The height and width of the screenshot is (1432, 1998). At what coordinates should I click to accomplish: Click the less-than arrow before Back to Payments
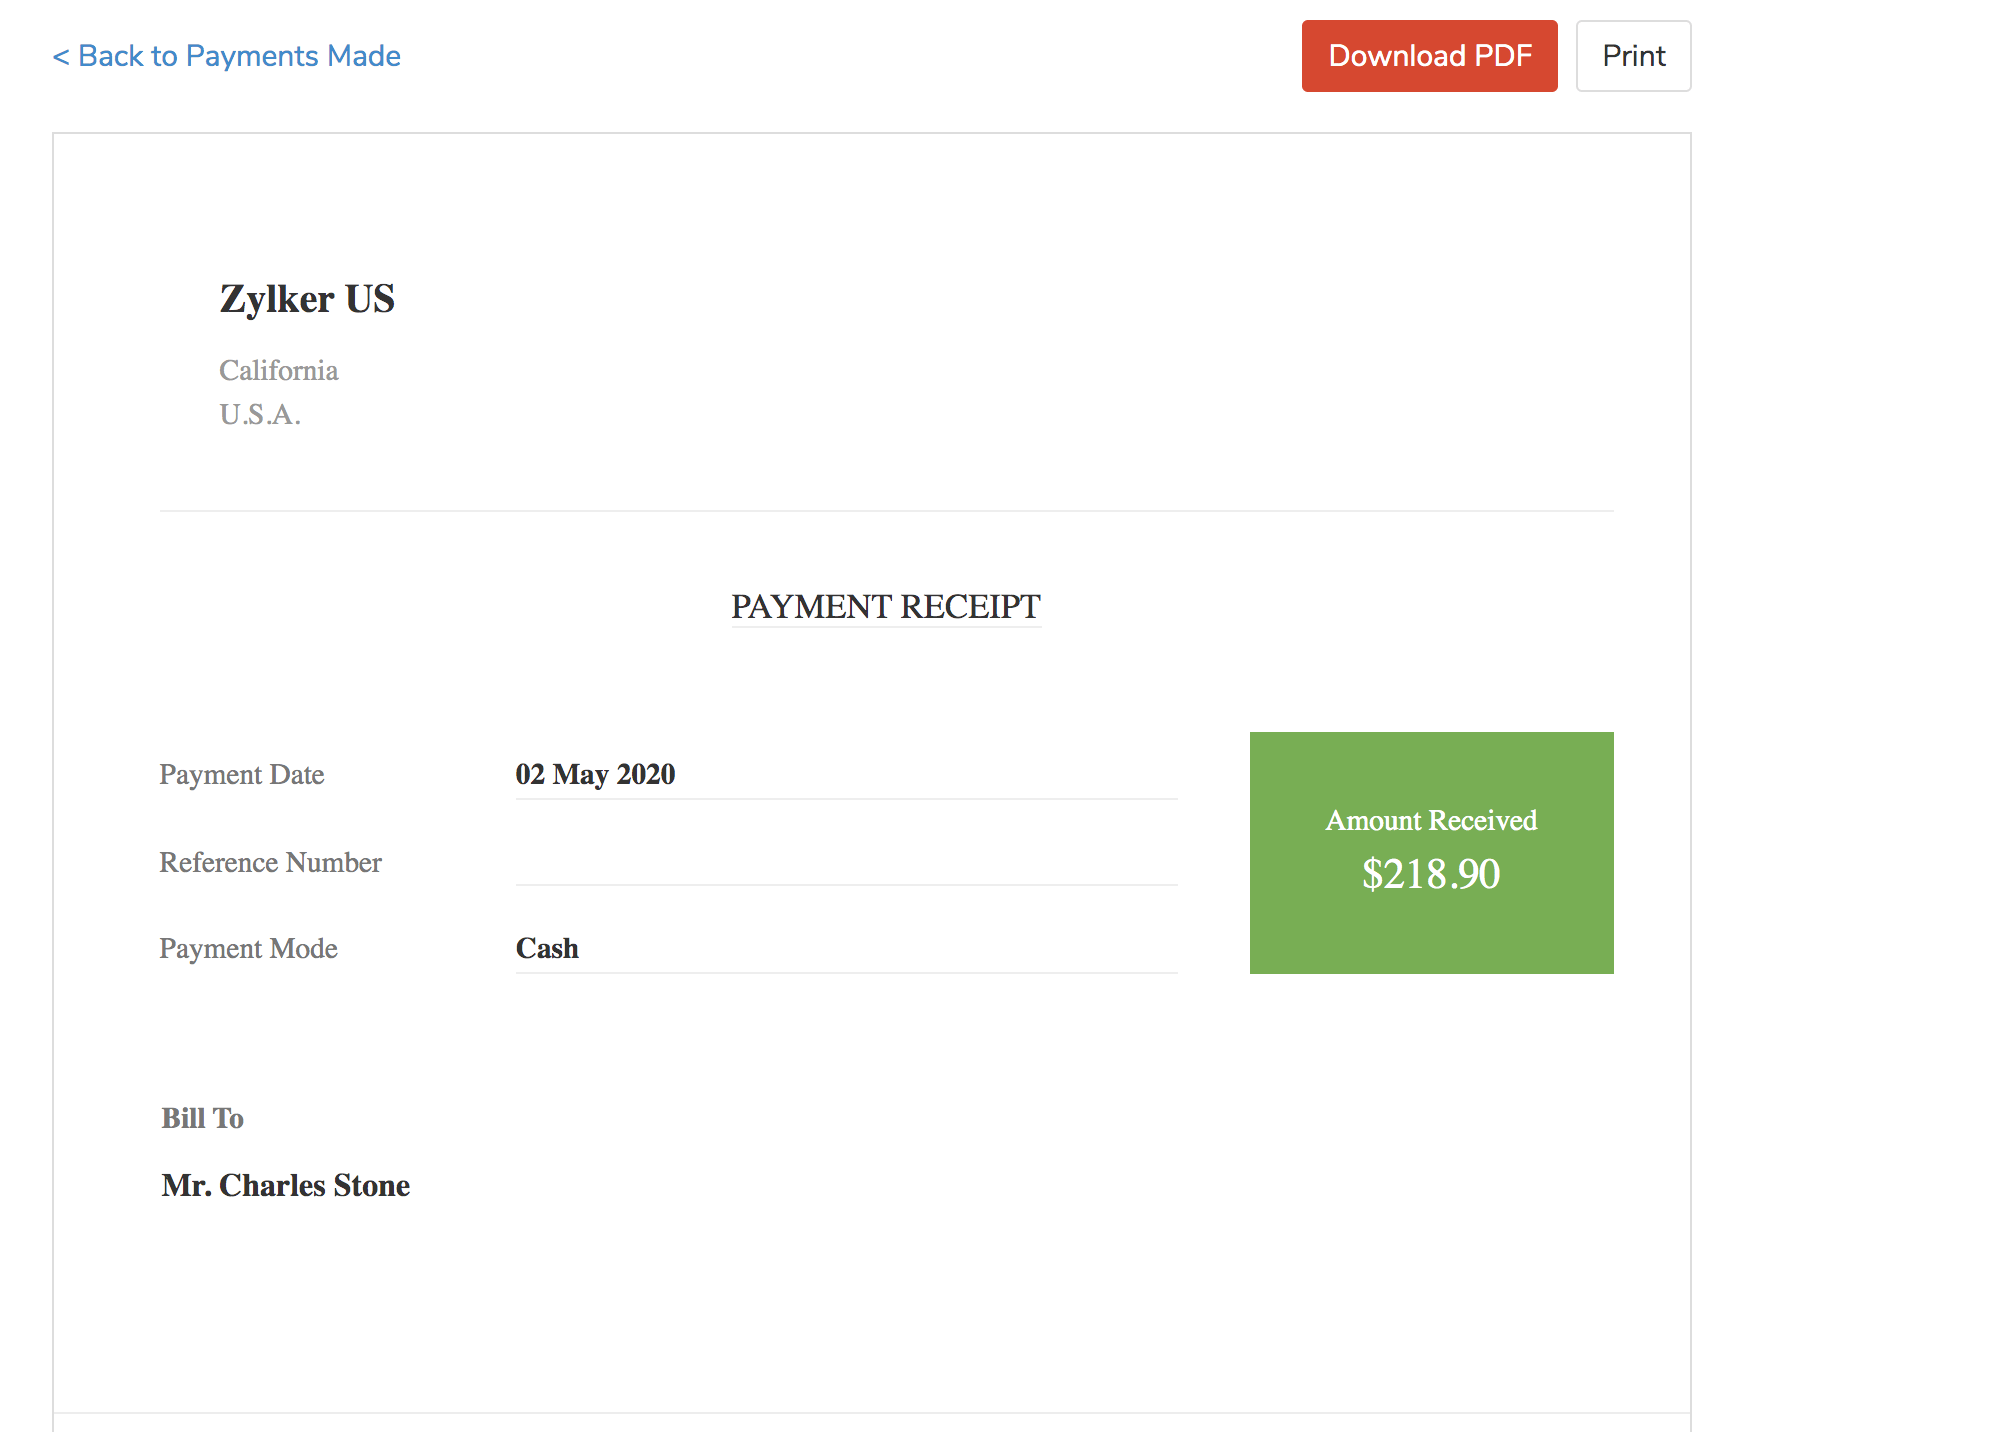60,57
